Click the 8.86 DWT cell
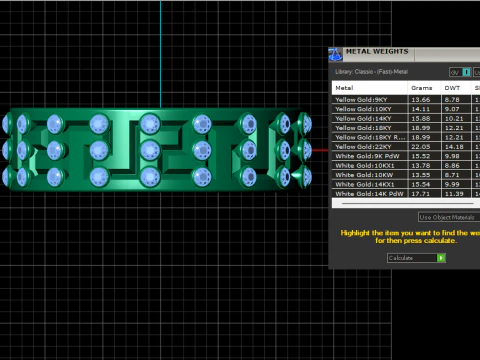 tap(456, 165)
